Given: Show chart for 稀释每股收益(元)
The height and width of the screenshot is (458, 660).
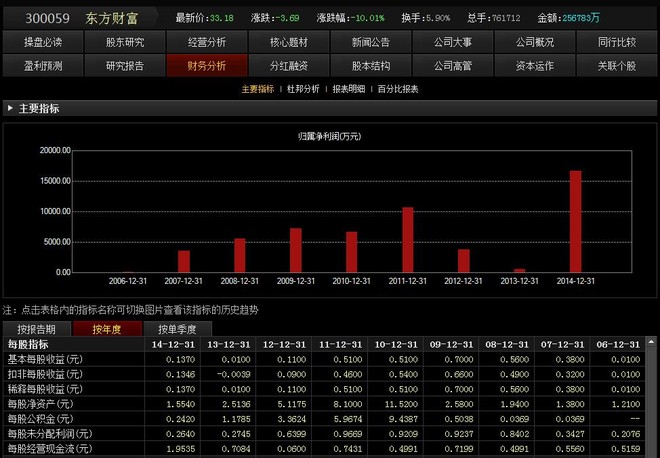Looking at the screenshot, I should pos(45,389).
